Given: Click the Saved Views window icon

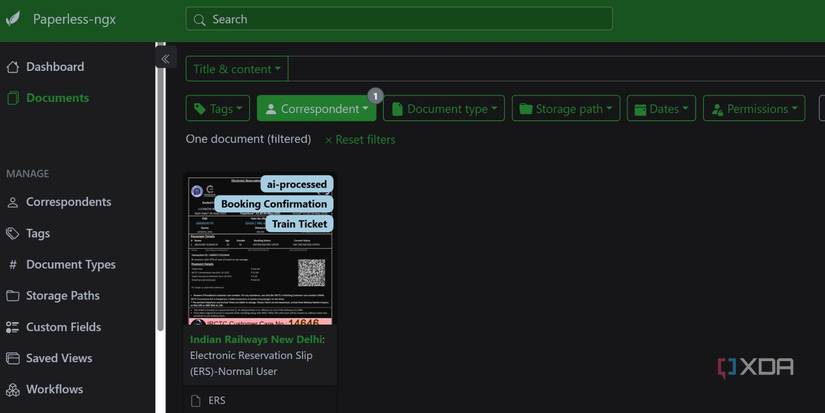Looking at the screenshot, I should (x=13, y=358).
